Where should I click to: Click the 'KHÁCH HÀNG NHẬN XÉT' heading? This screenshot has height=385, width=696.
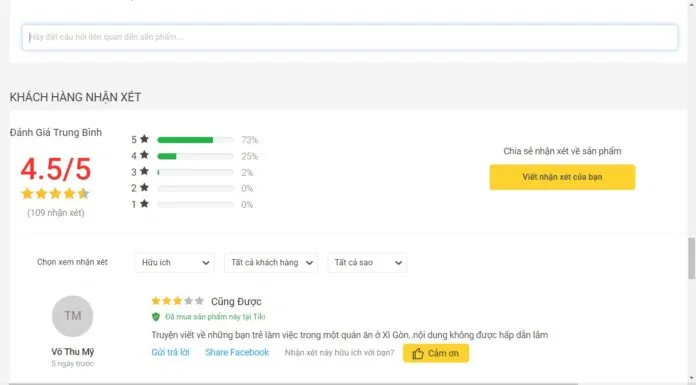75,97
